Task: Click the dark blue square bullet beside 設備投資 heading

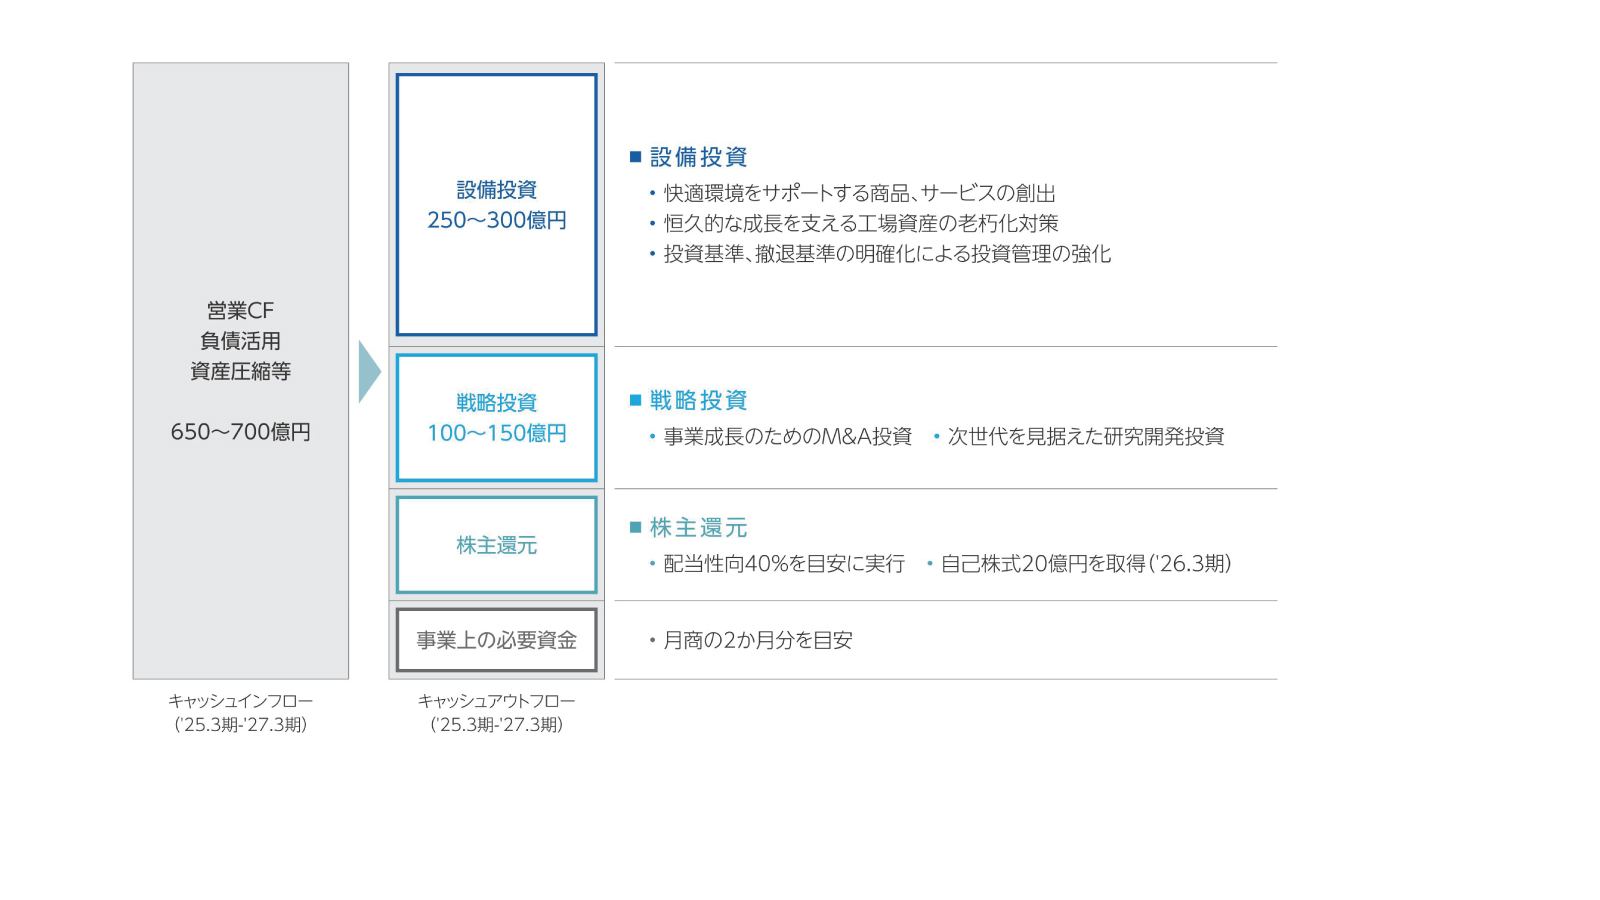Action: click(635, 157)
